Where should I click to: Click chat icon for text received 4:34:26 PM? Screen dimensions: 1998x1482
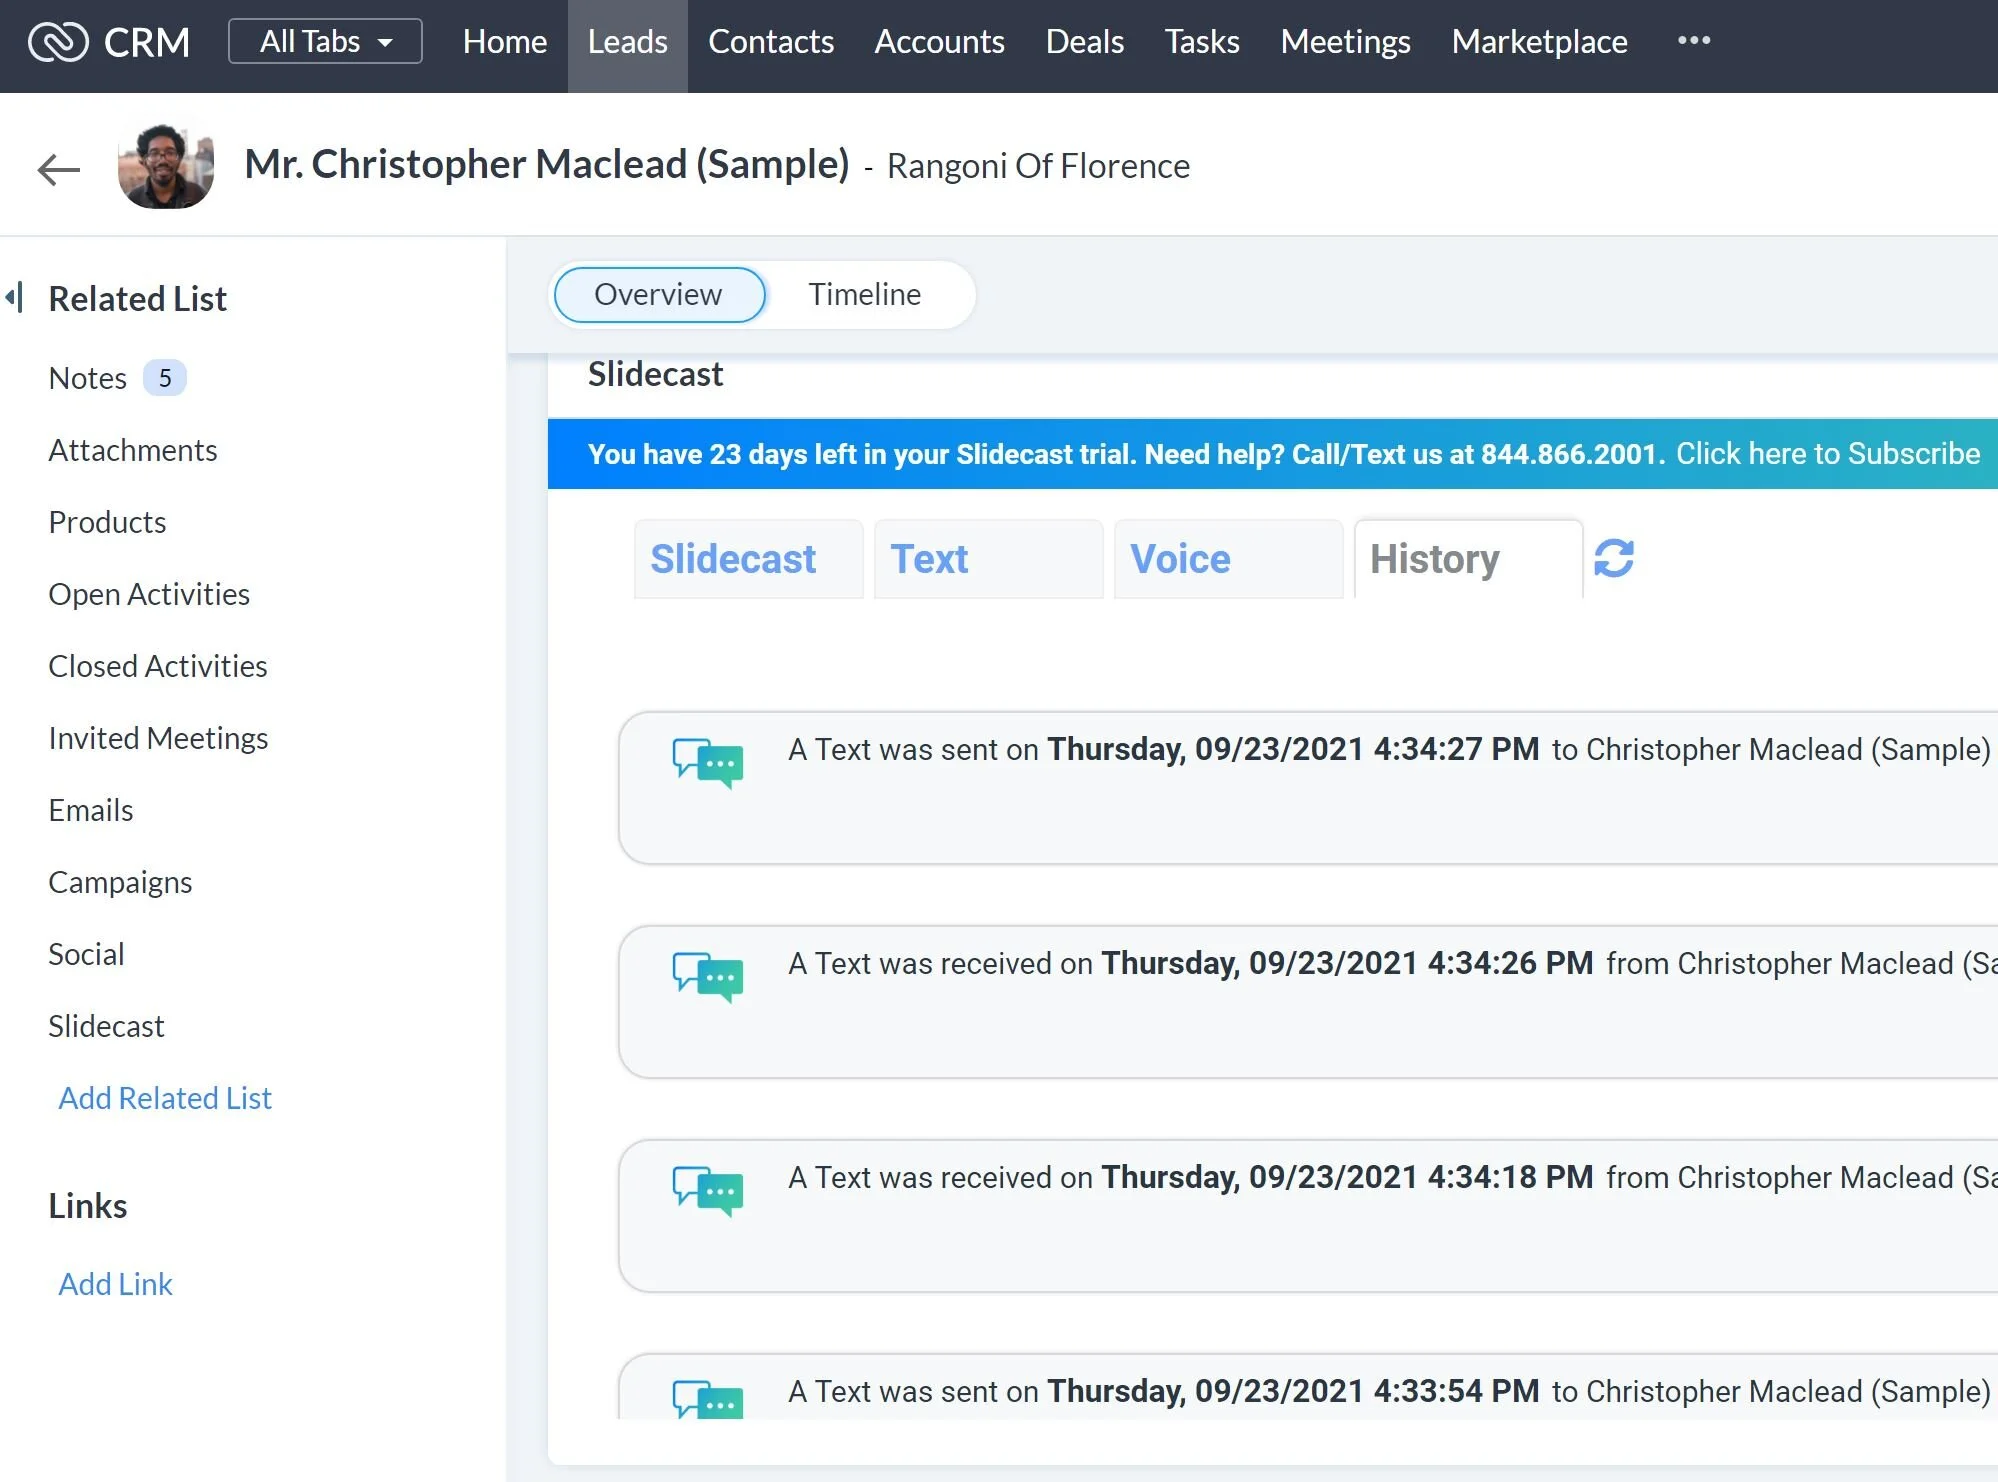(x=708, y=977)
